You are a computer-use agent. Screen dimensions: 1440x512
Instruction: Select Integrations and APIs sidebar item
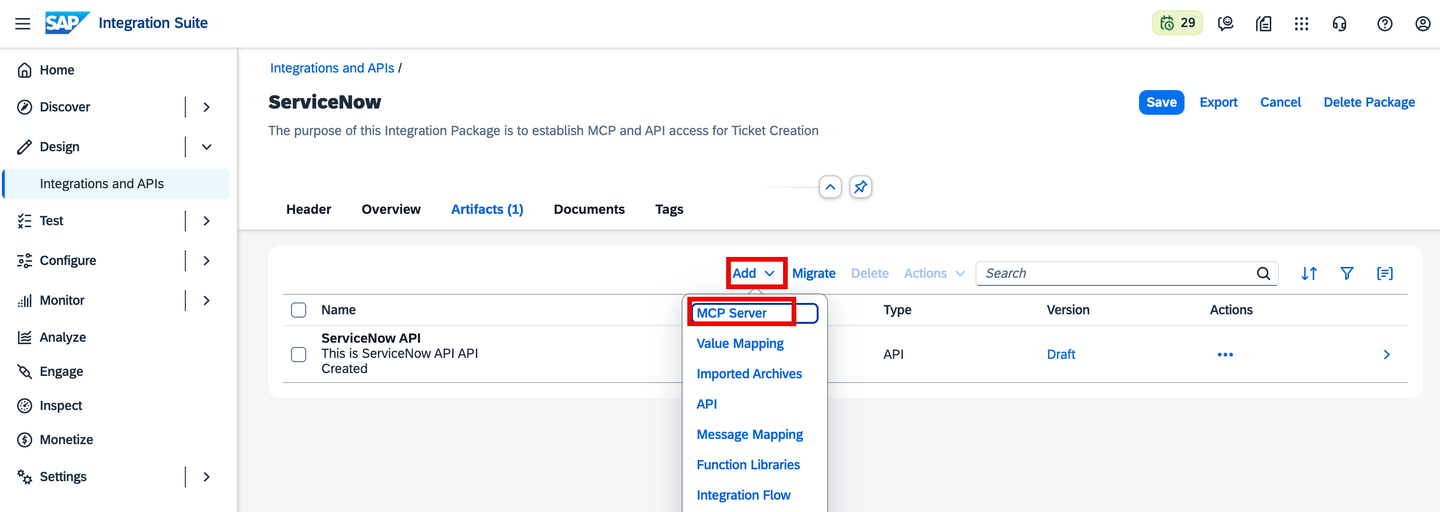[x=116, y=184]
